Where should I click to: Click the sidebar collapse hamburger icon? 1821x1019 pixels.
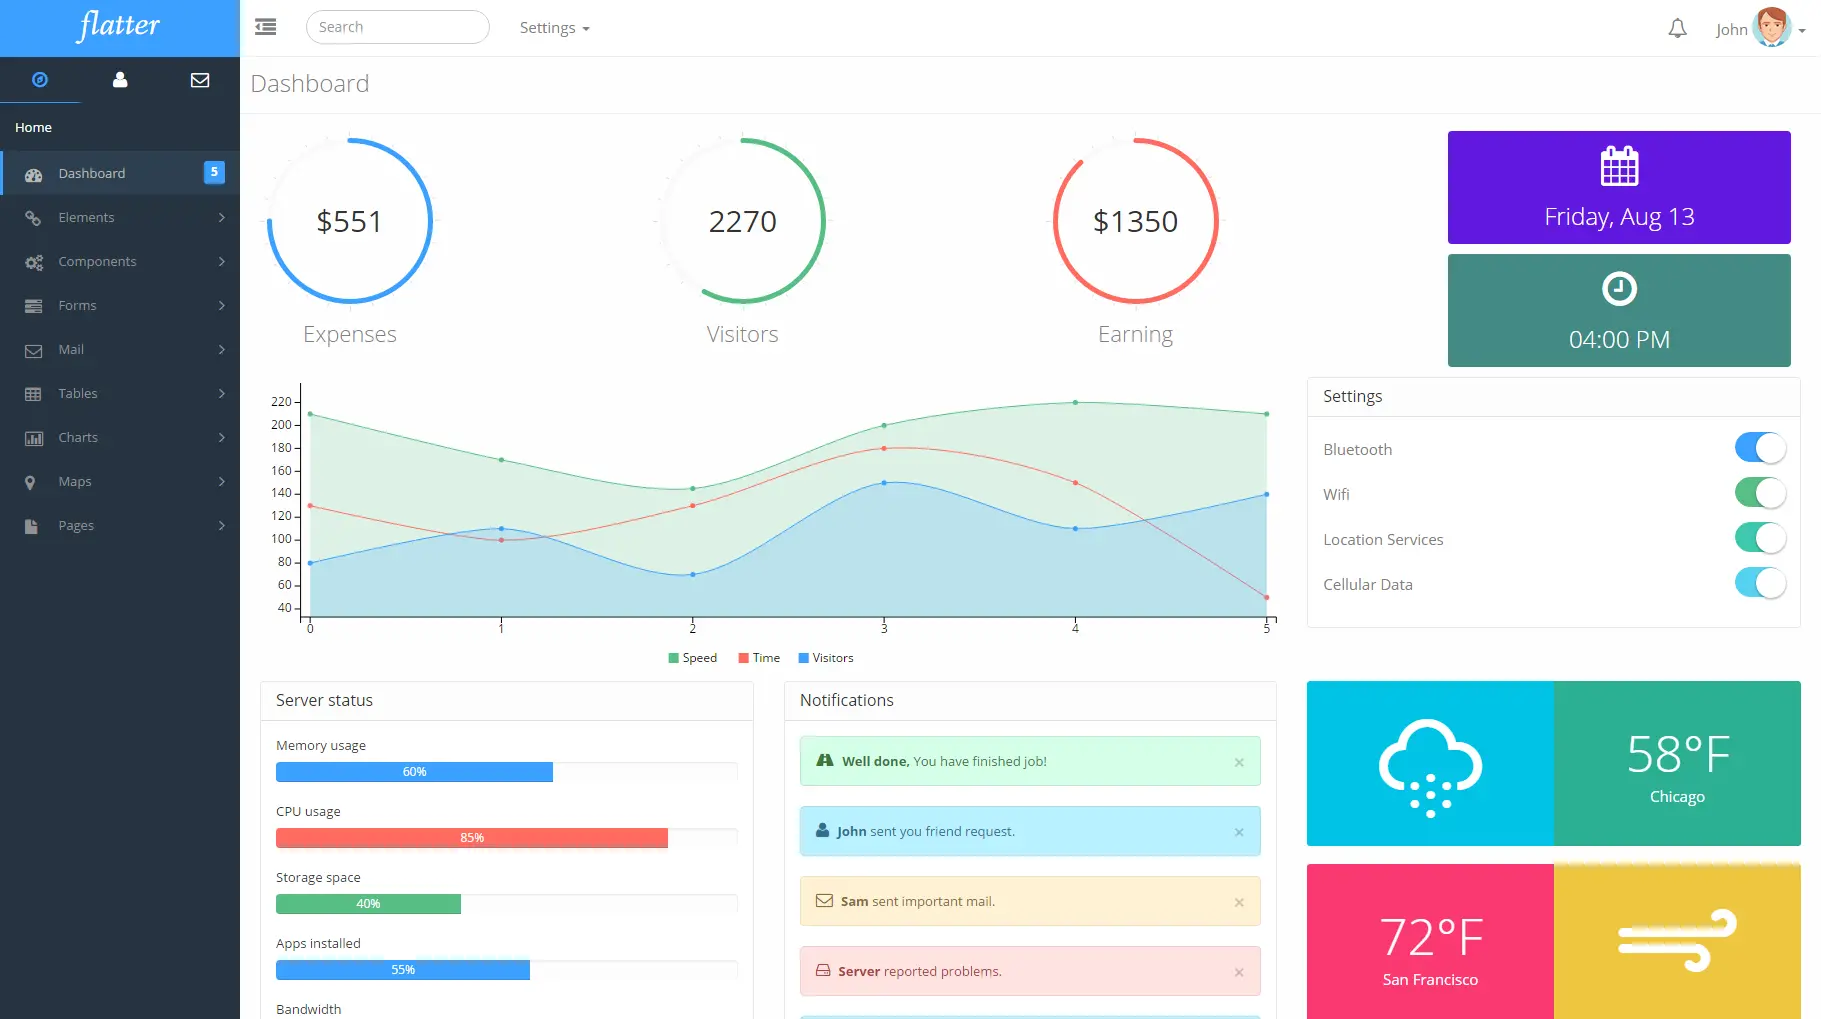point(266,27)
